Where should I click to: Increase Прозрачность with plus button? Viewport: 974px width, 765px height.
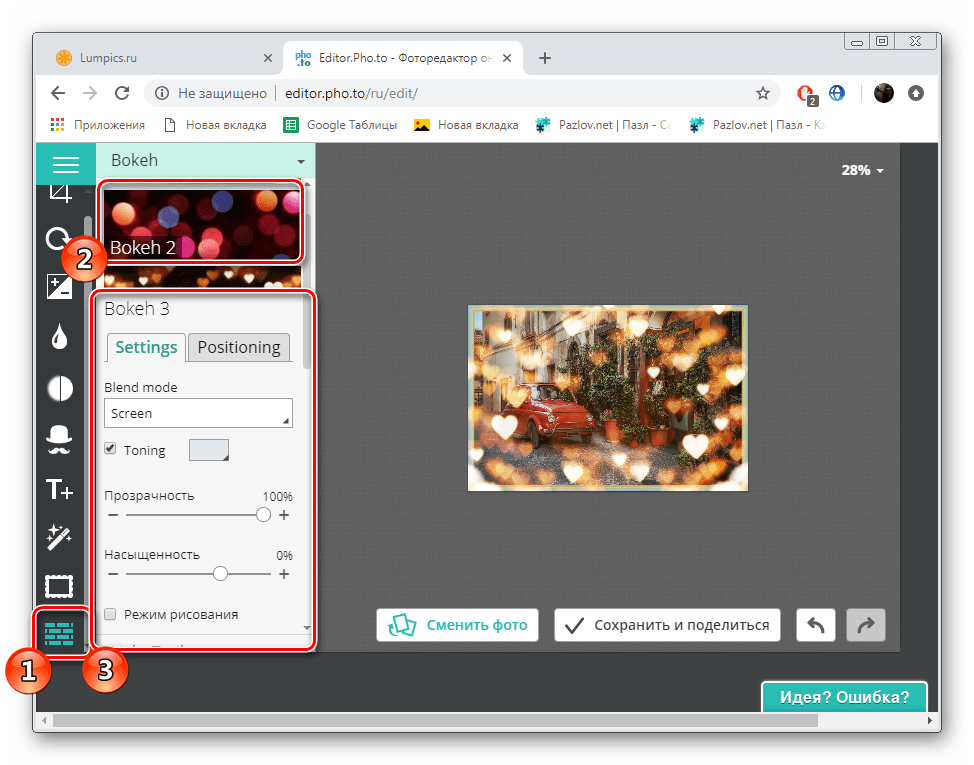(x=284, y=515)
